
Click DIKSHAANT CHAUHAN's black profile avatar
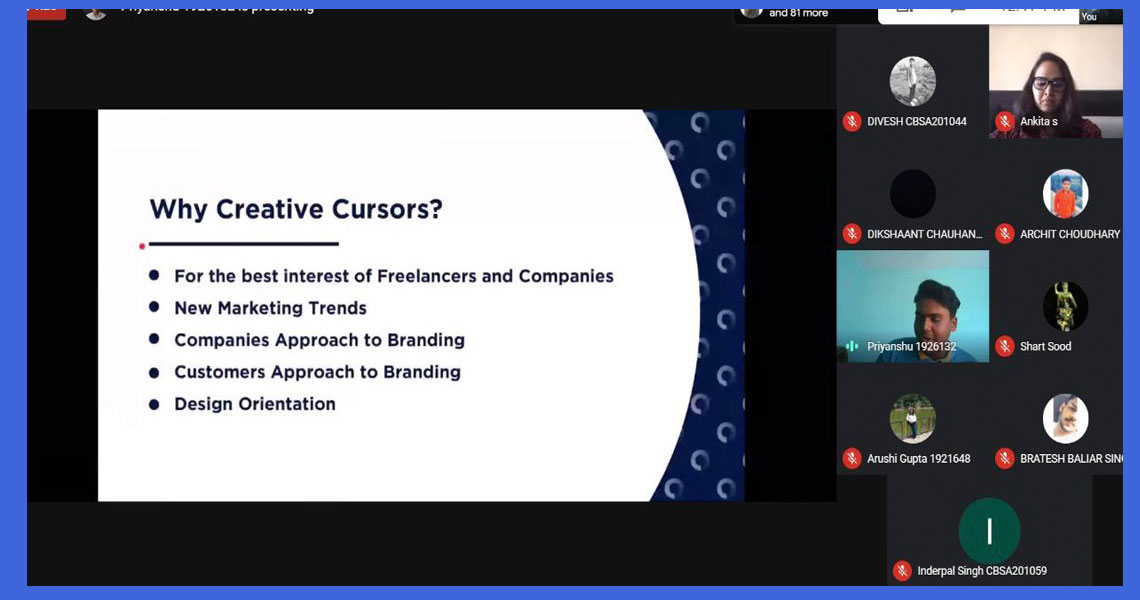912,194
